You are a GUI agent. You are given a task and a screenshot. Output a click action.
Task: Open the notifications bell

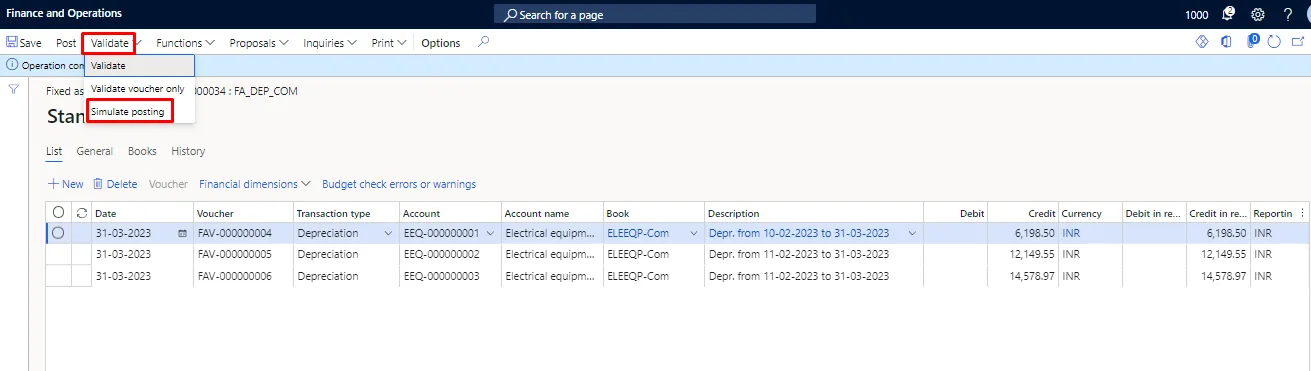[x=1229, y=14]
